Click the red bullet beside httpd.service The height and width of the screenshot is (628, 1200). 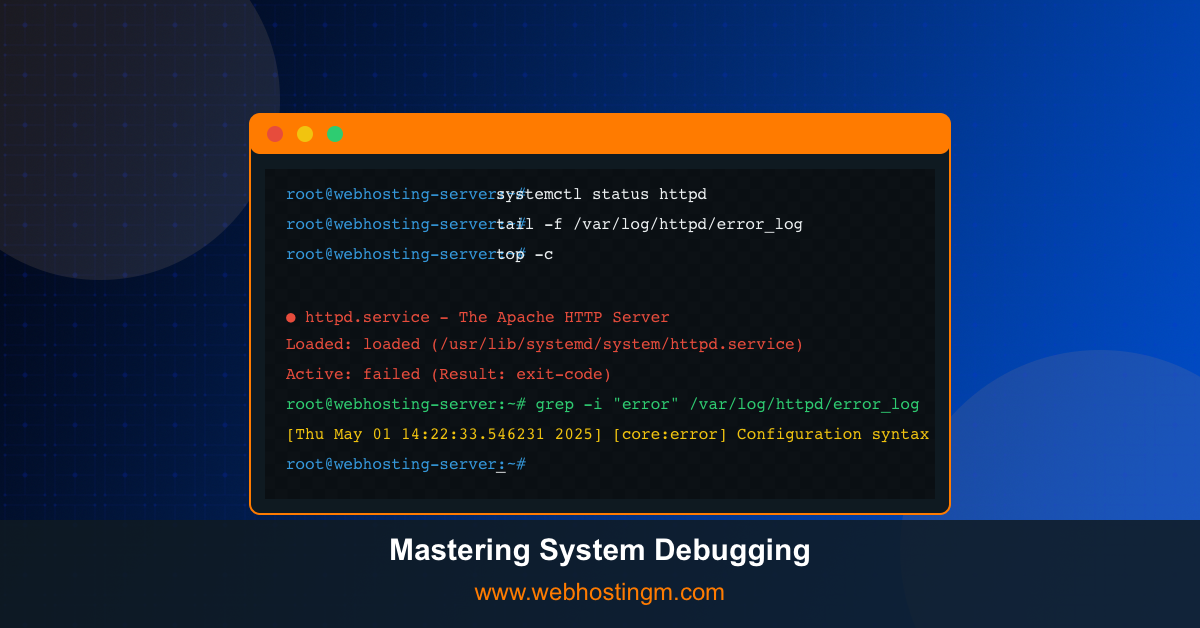291,318
